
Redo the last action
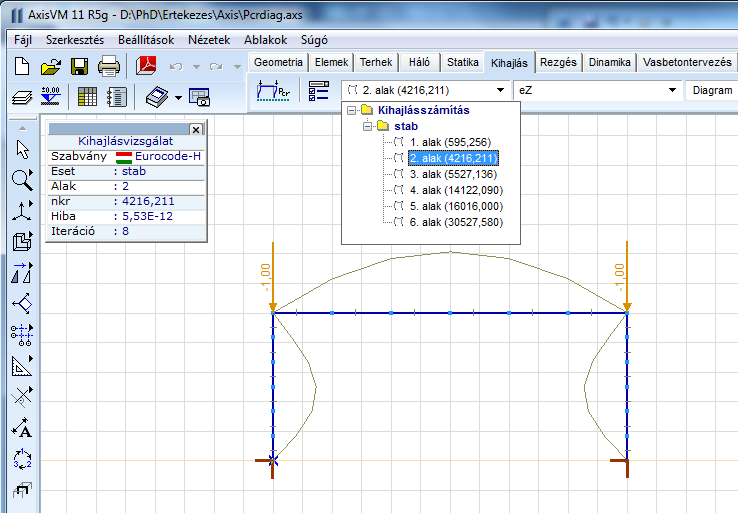click(216, 67)
